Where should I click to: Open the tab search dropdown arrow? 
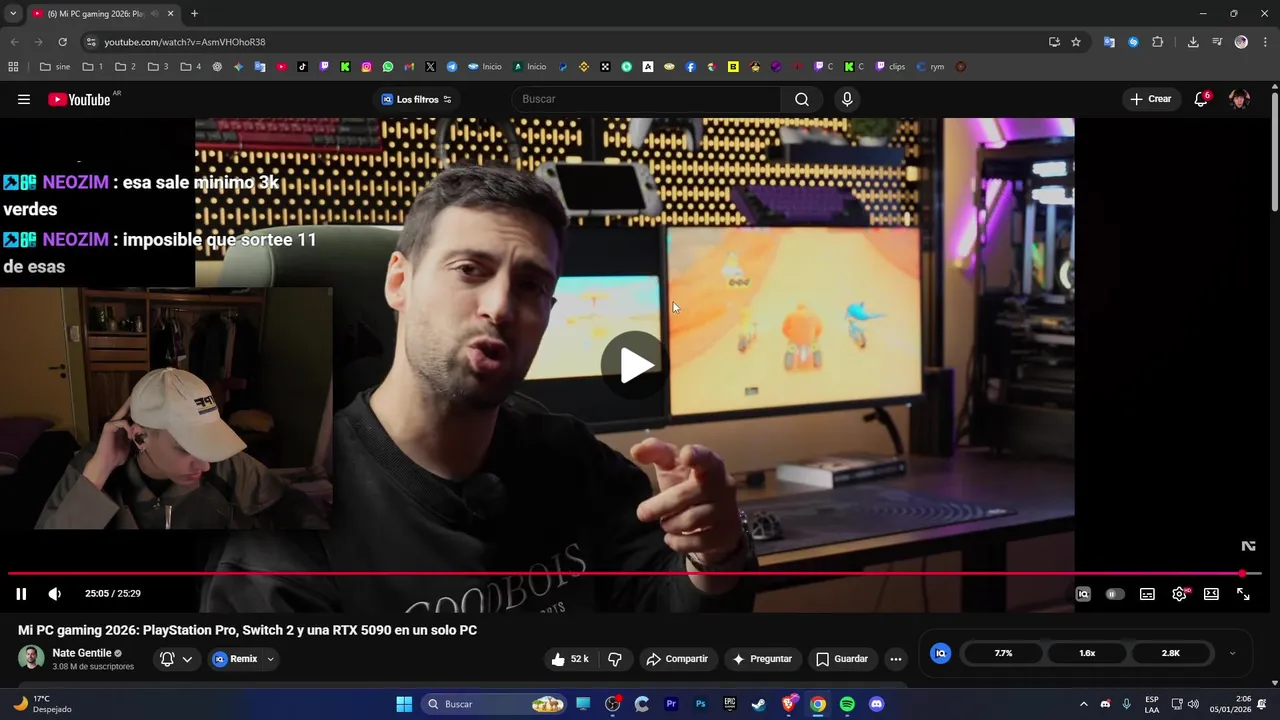click(12, 13)
